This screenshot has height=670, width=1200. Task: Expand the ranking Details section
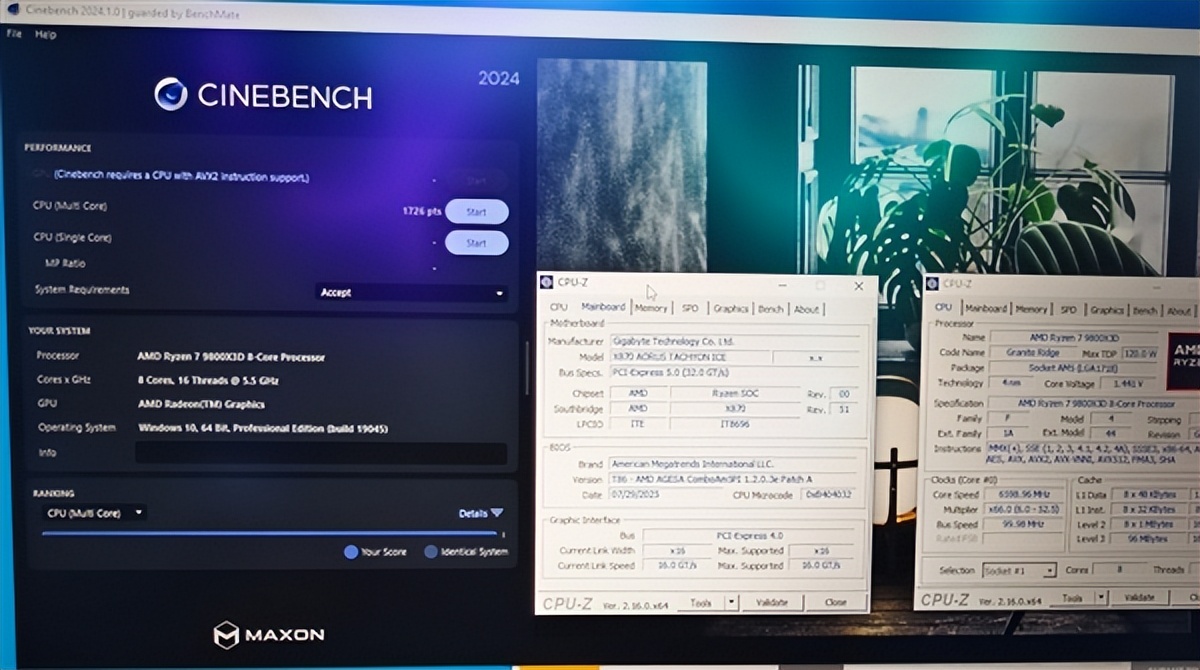tap(481, 513)
